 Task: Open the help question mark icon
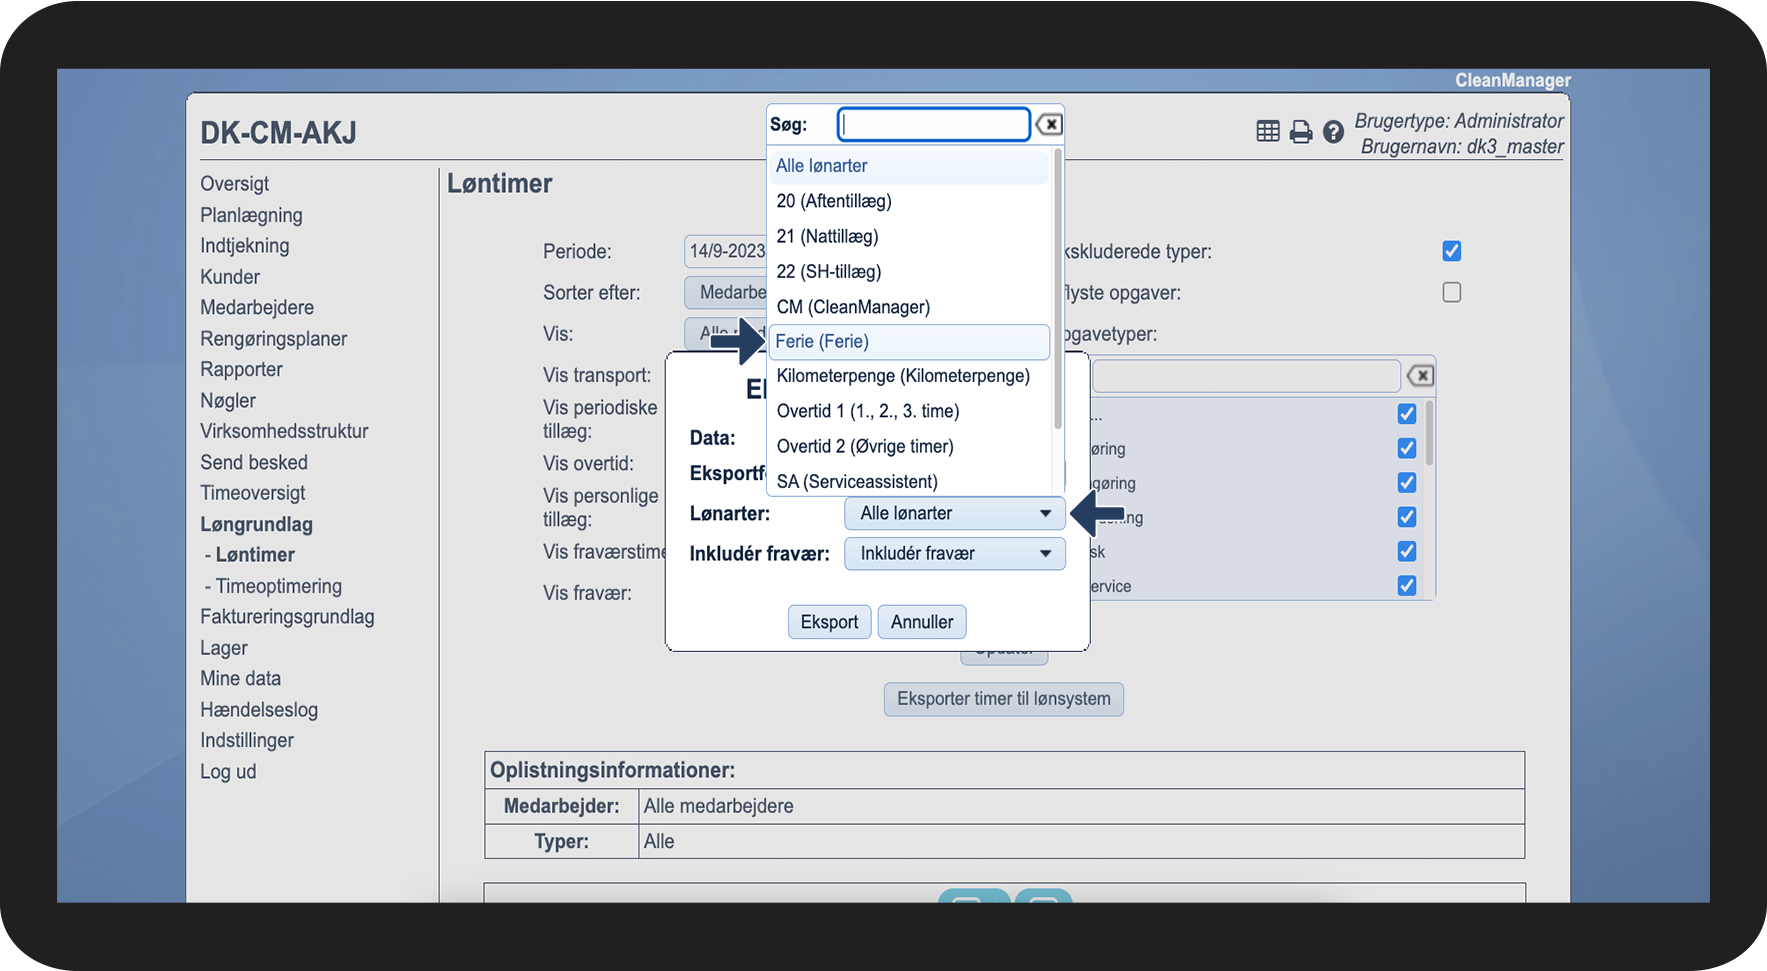(1333, 132)
